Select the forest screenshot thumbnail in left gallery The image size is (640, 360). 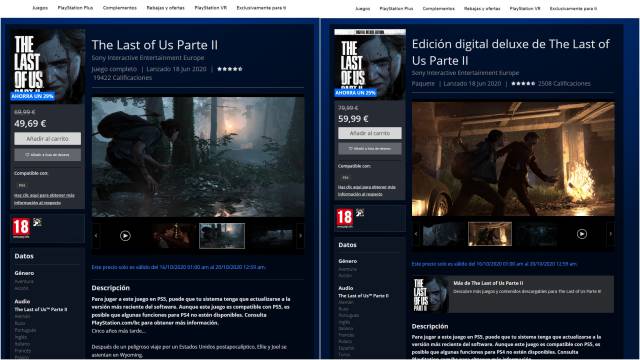[222, 236]
